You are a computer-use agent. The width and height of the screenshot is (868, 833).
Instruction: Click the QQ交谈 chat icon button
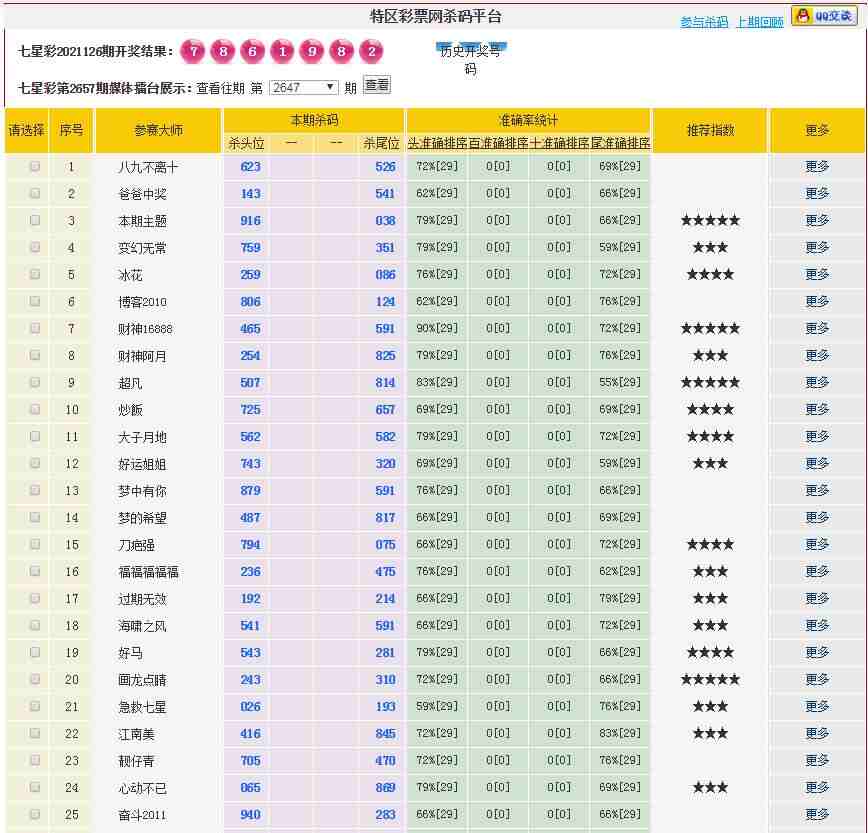coord(824,15)
